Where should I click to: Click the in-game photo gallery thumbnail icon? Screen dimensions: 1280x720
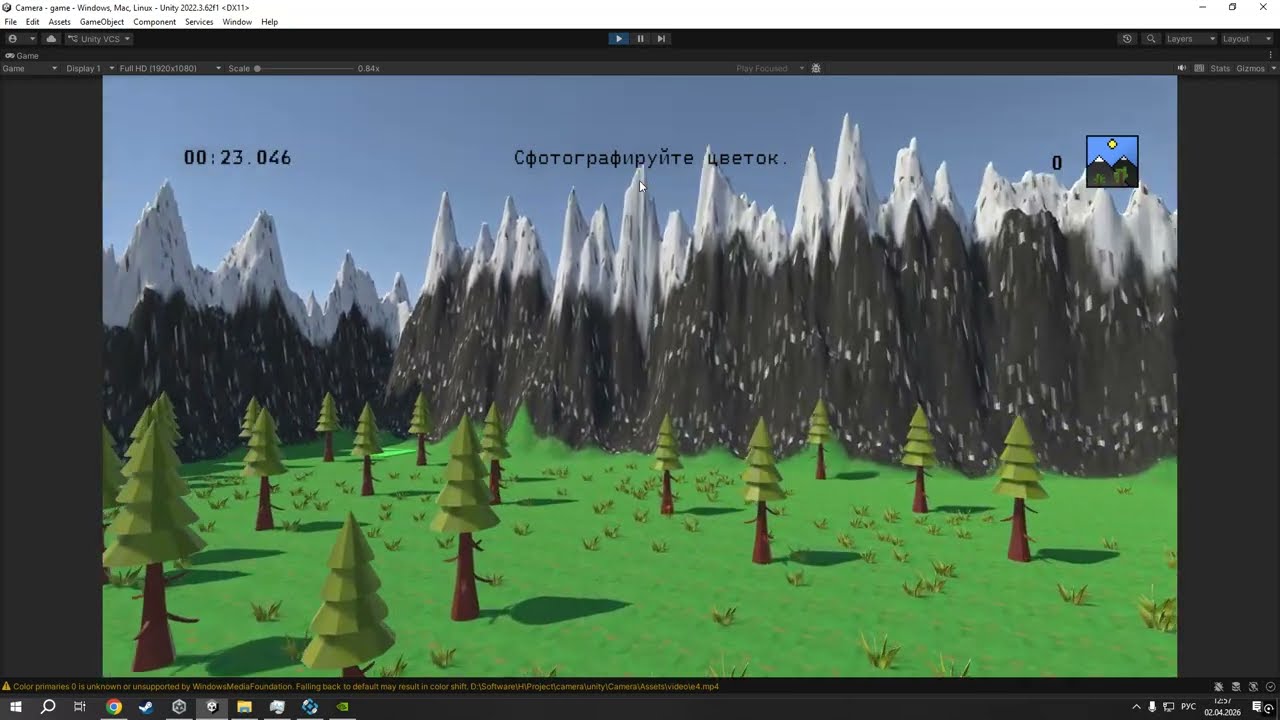(x=1112, y=162)
